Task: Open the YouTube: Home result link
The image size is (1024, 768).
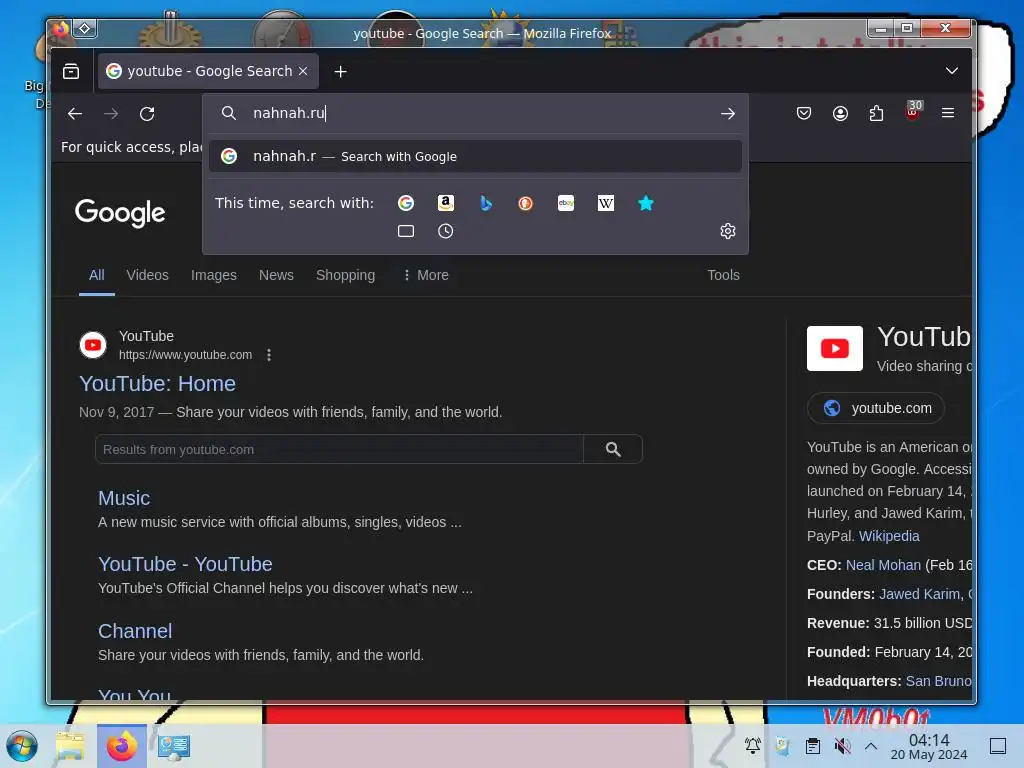Action: 157,383
